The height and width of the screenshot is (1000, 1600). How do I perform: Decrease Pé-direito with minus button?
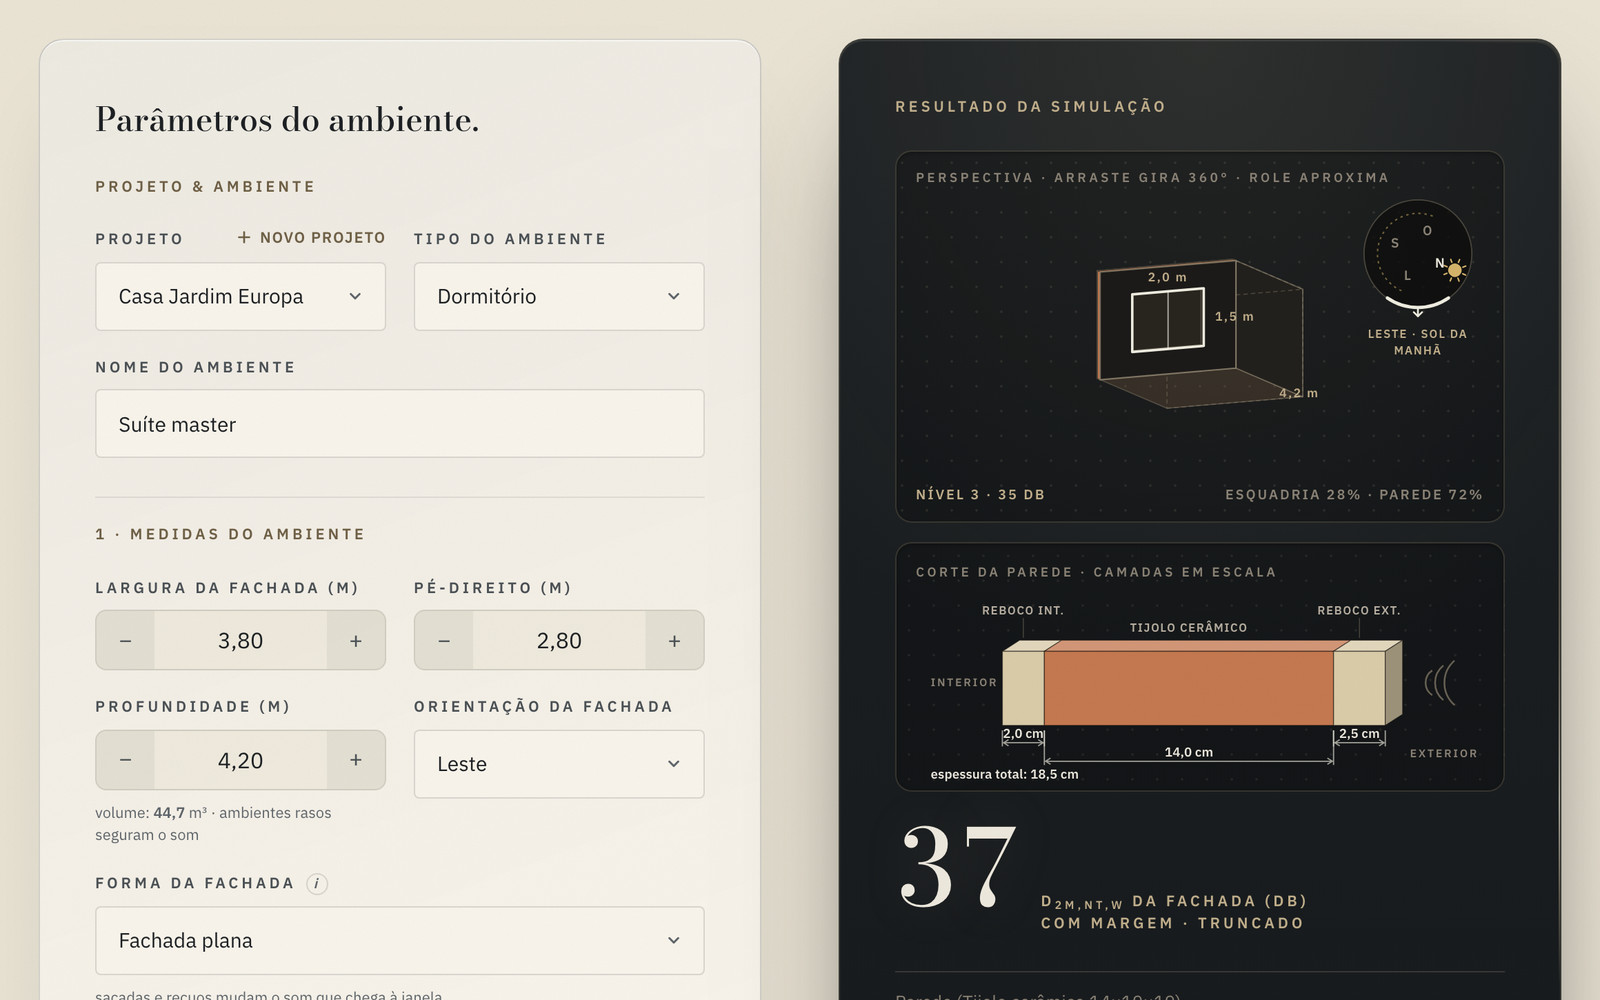pos(444,641)
